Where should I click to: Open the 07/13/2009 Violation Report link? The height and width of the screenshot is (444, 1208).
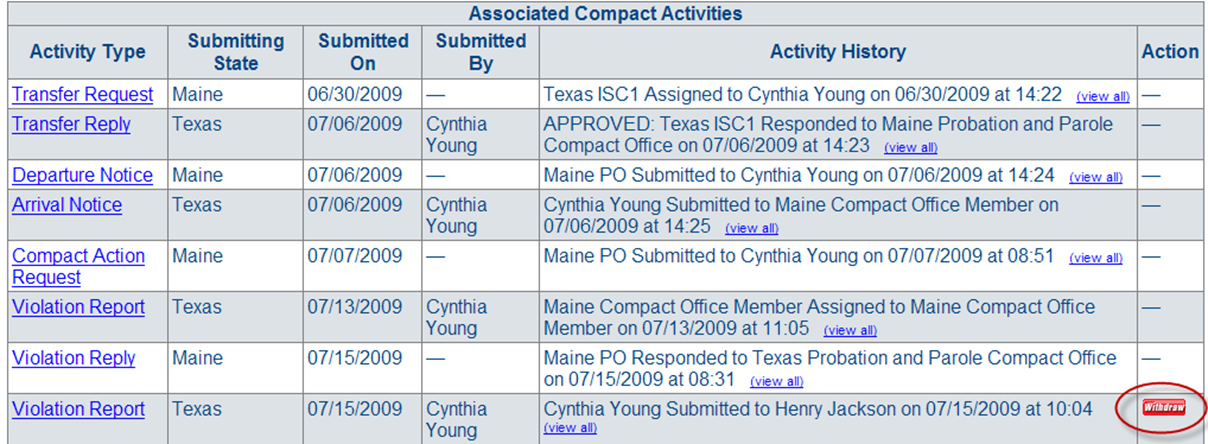click(78, 308)
